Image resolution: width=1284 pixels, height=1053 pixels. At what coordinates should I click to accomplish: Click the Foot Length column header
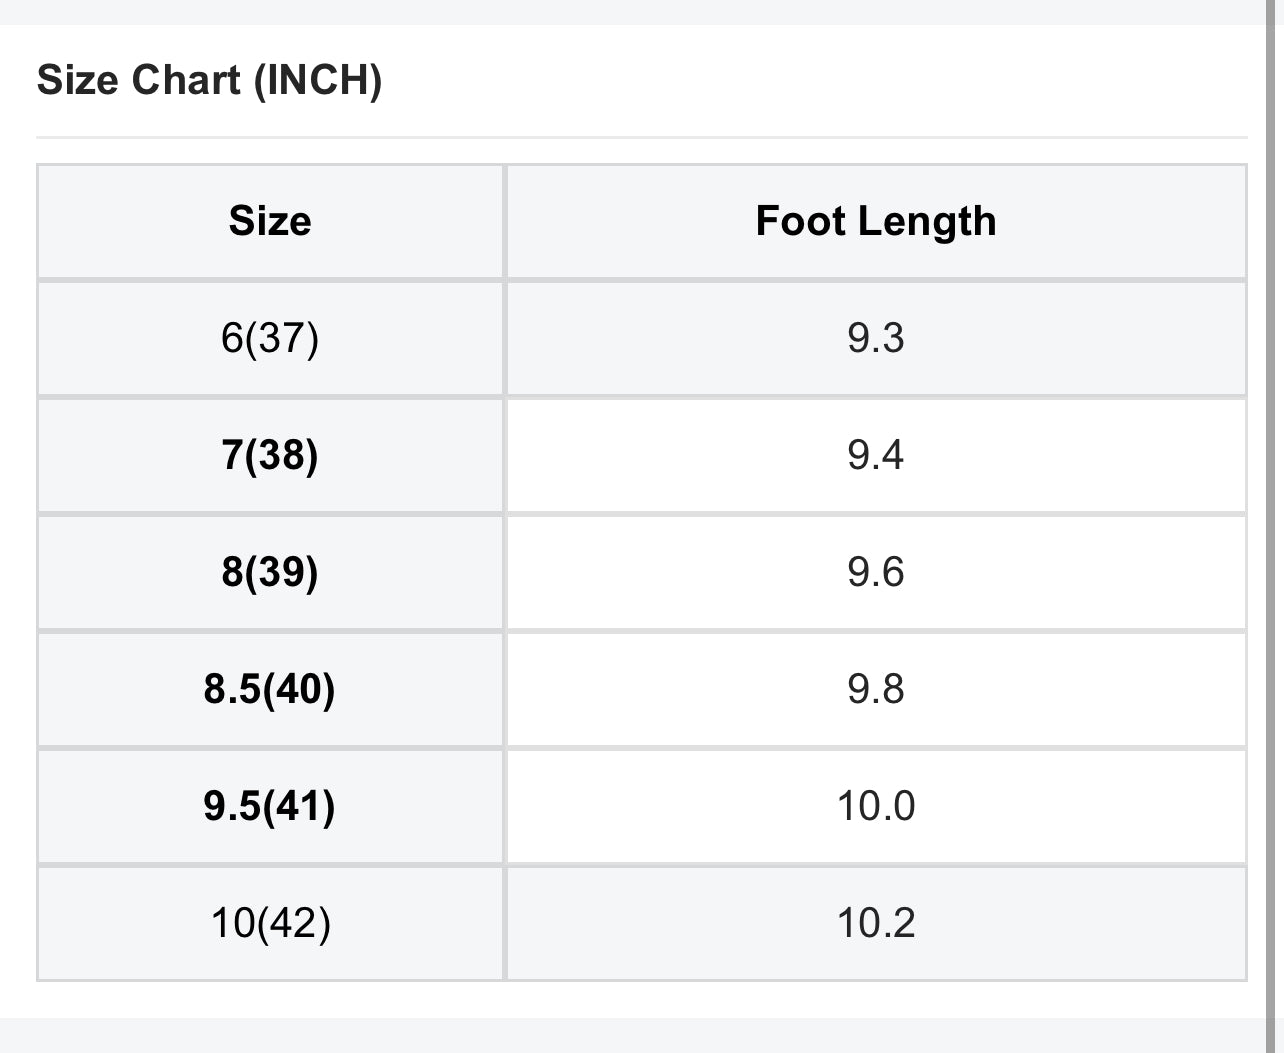pos(876,221)
